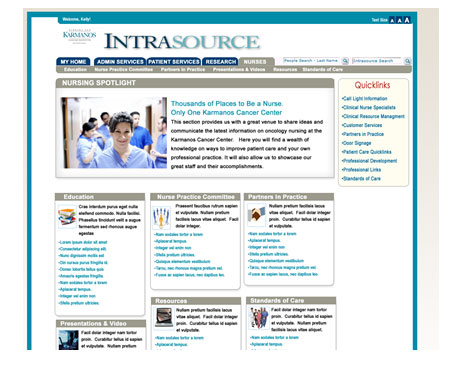This screenshot has height=370, width=462.
Task: Open the Admin Services tab
Action: coord(120,62)
